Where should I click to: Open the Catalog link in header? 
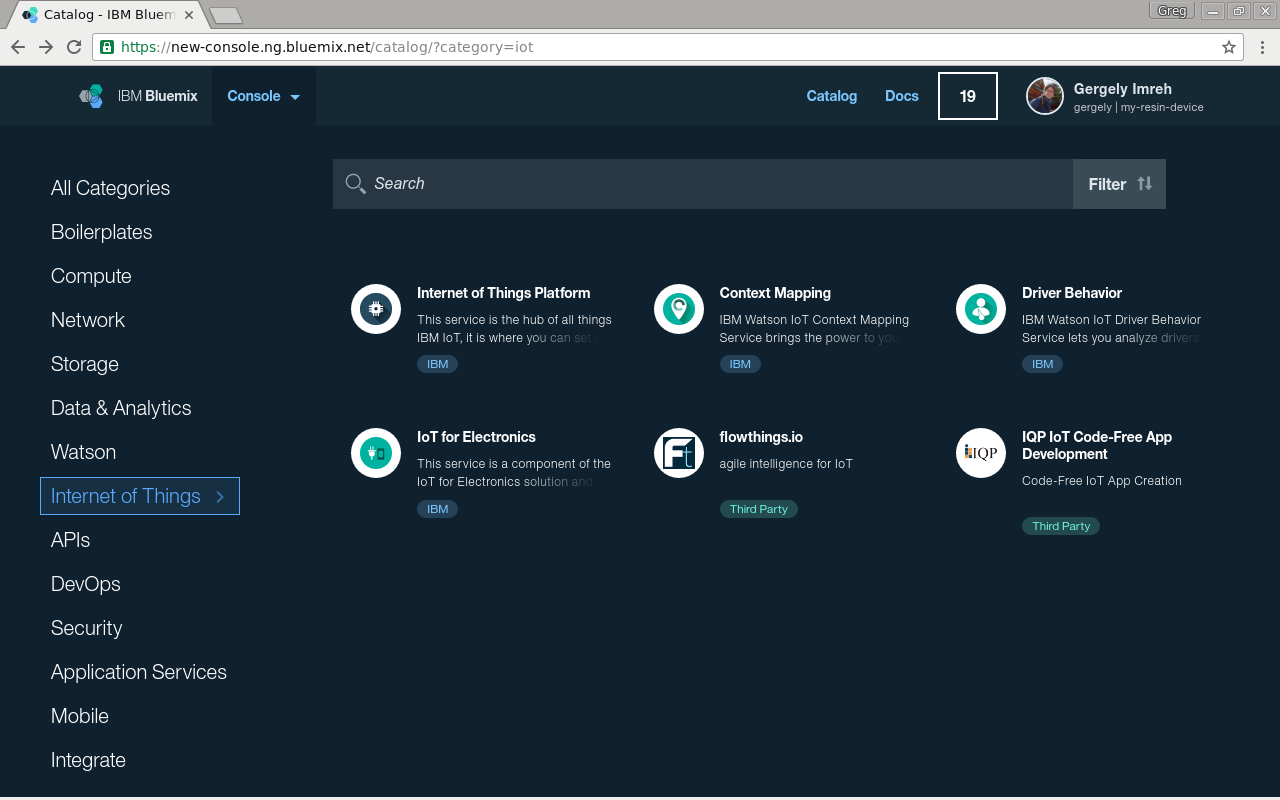pos(832,96)
